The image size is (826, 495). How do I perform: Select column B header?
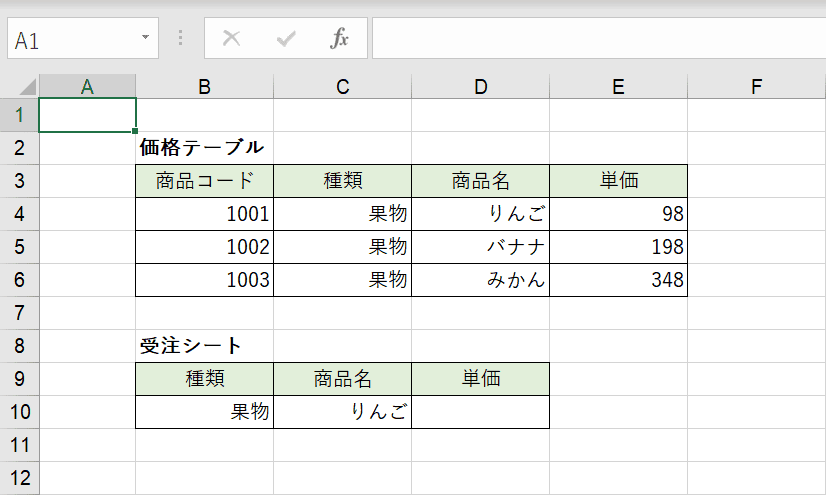[204, 86]
